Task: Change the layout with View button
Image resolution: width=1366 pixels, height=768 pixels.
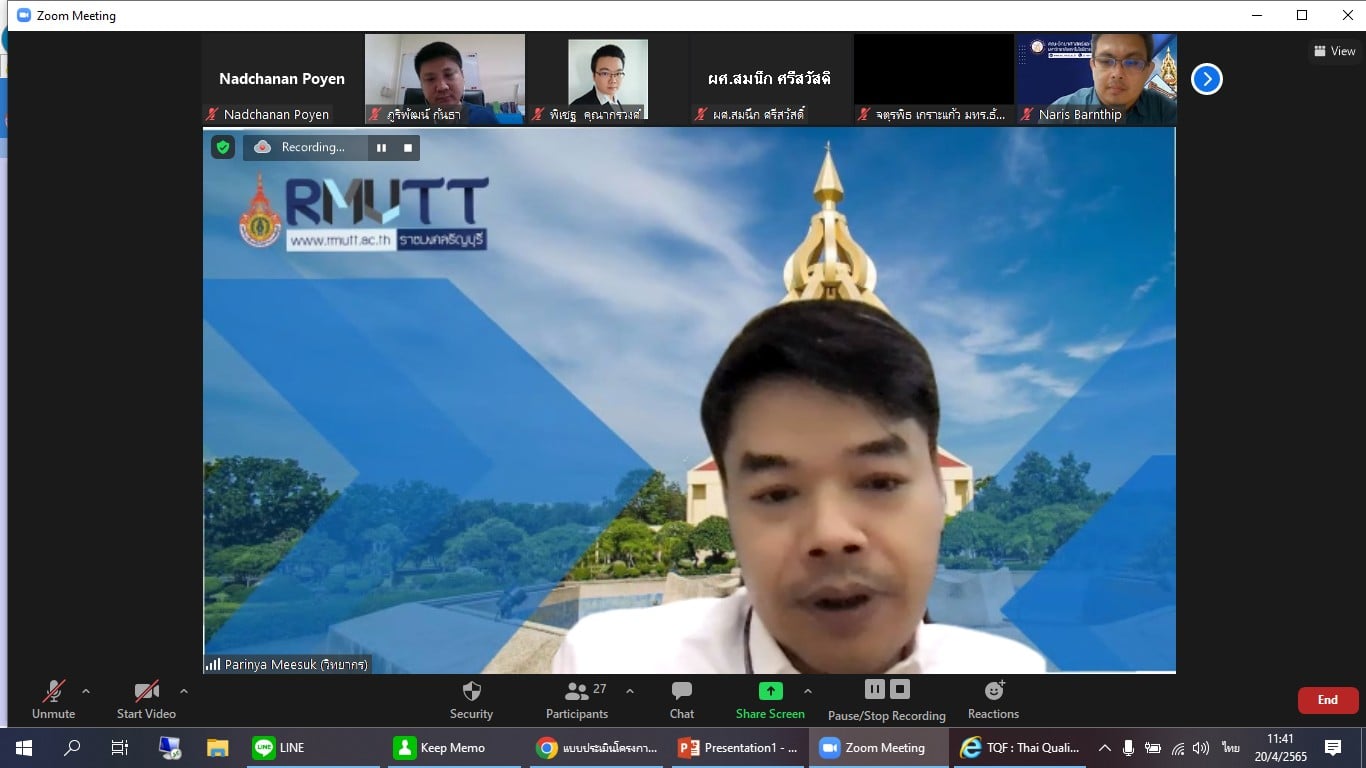Action: [1335, 51]
